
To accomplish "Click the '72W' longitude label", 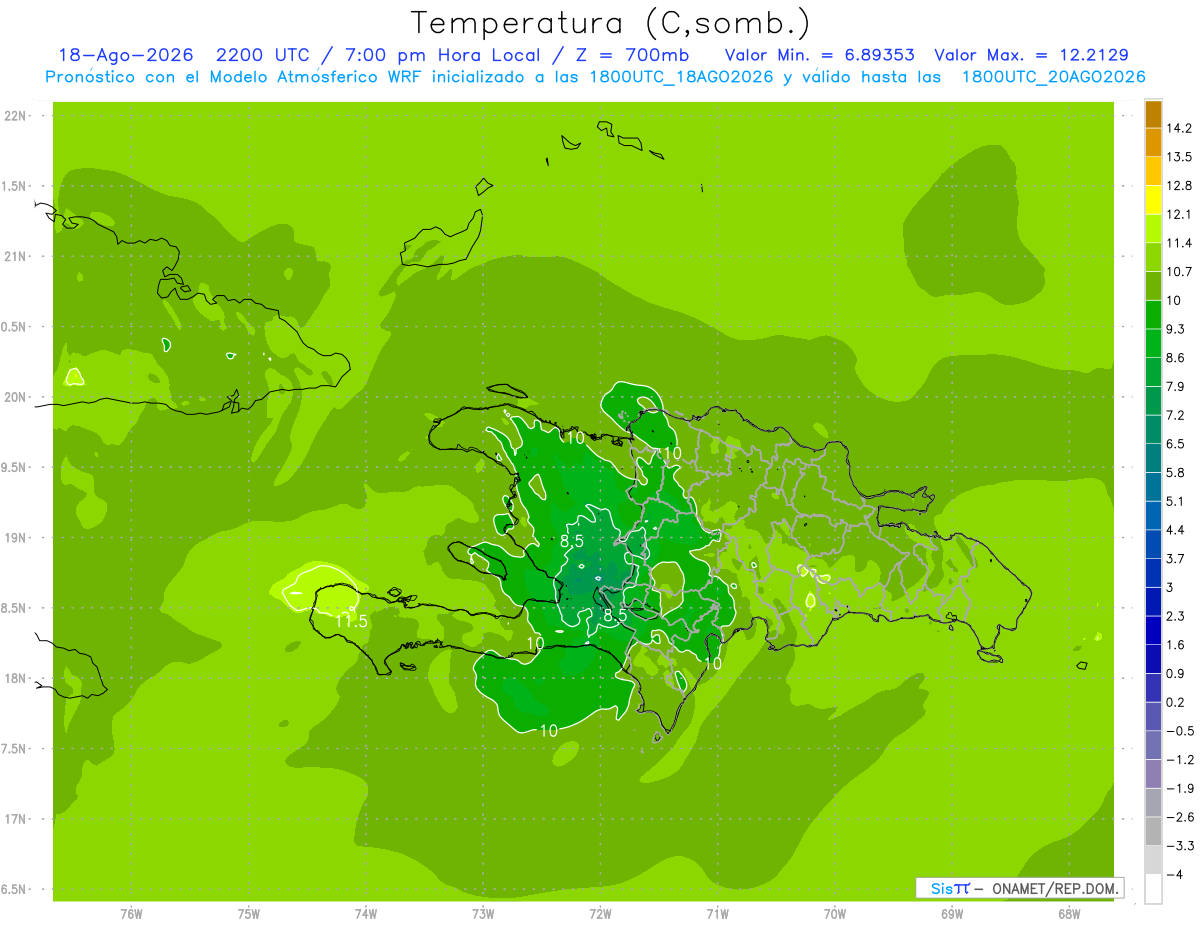I will [x=600, y=914].
